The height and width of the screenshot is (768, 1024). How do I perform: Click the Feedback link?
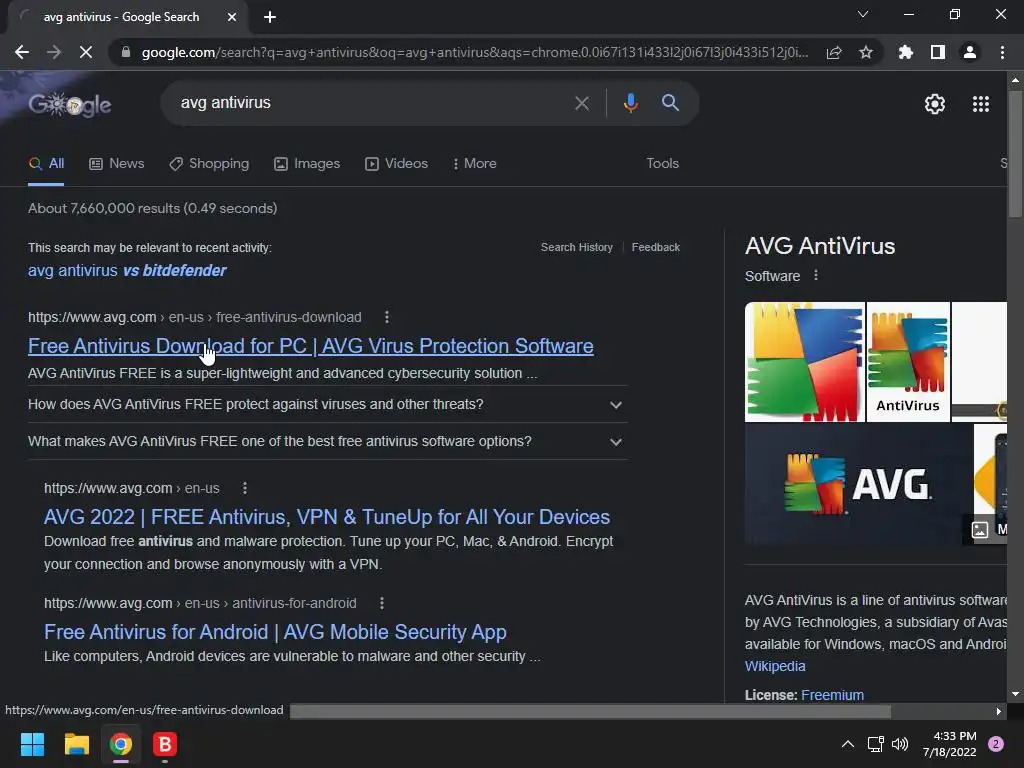coord(656,247)
